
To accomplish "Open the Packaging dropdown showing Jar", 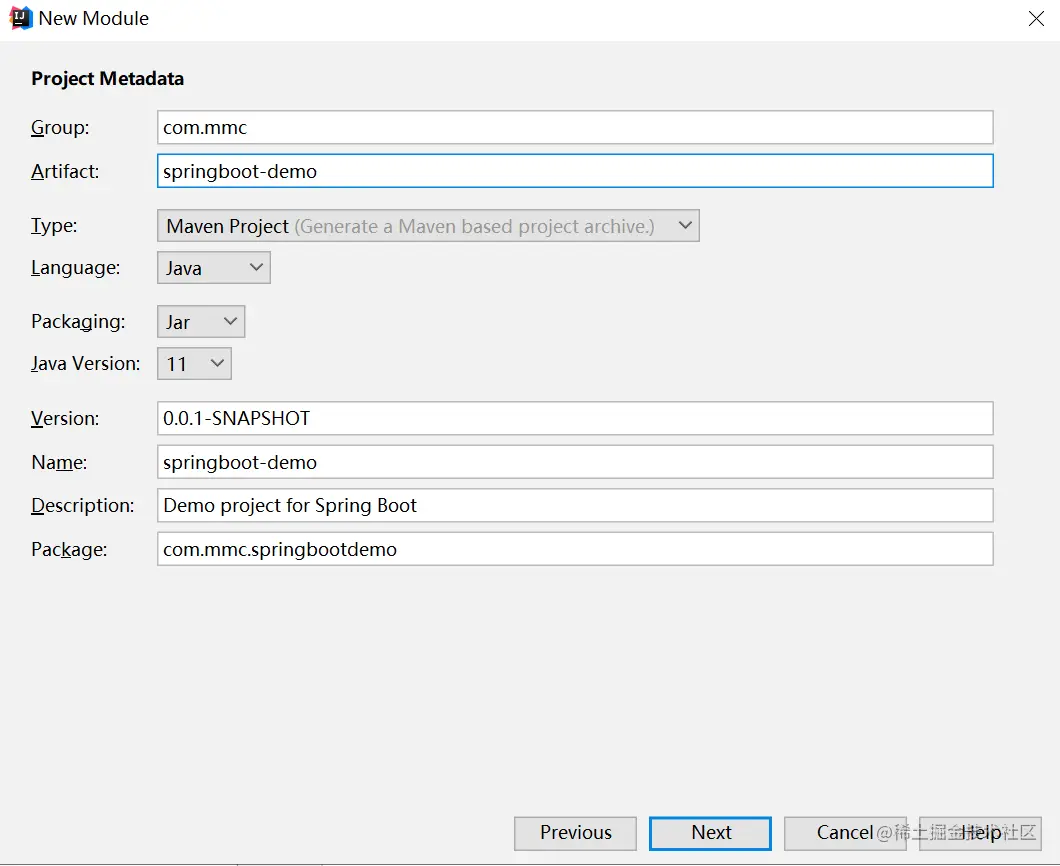I will pos(201,322).
